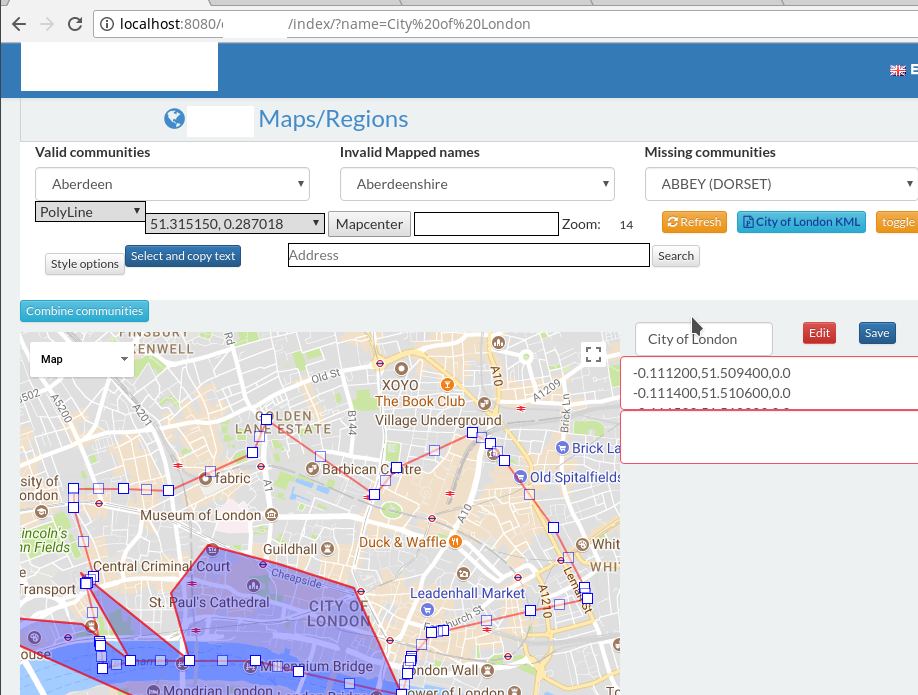Enter fullscreen using the map's fullscreen icon
918x695 pixels.
pos(592,353)
